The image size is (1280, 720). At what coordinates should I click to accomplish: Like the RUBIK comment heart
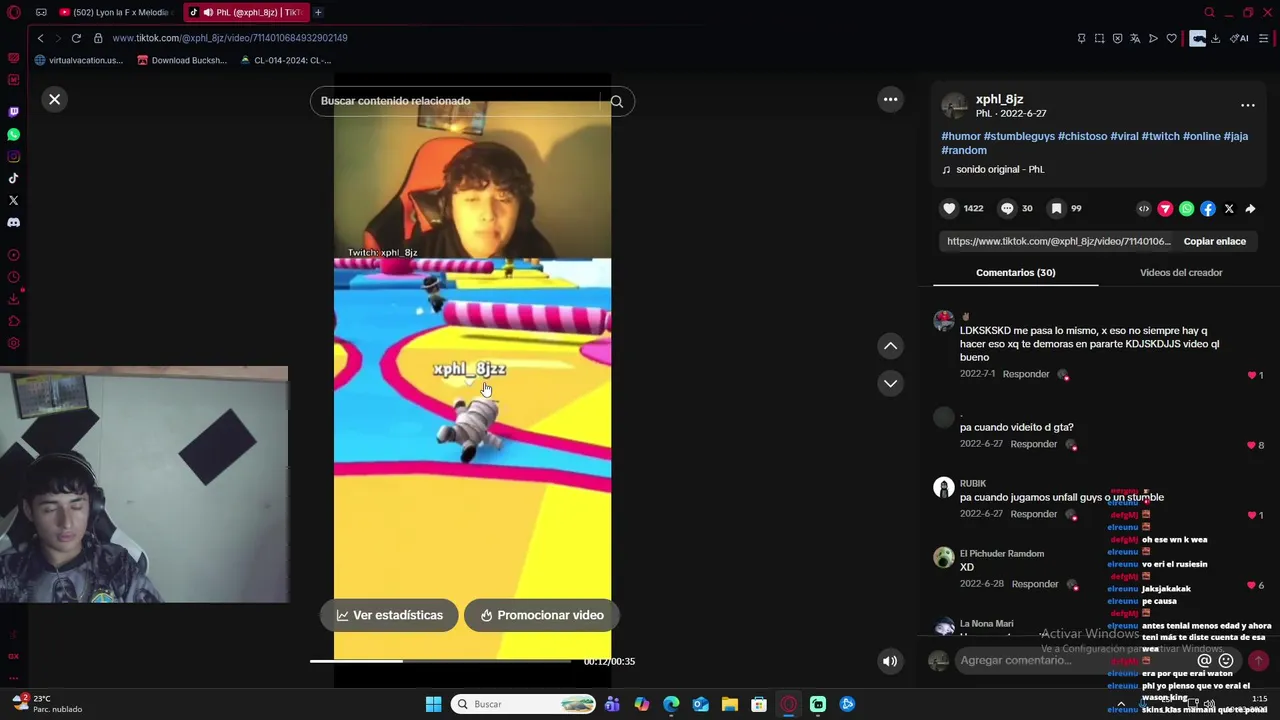point(1252,515)
